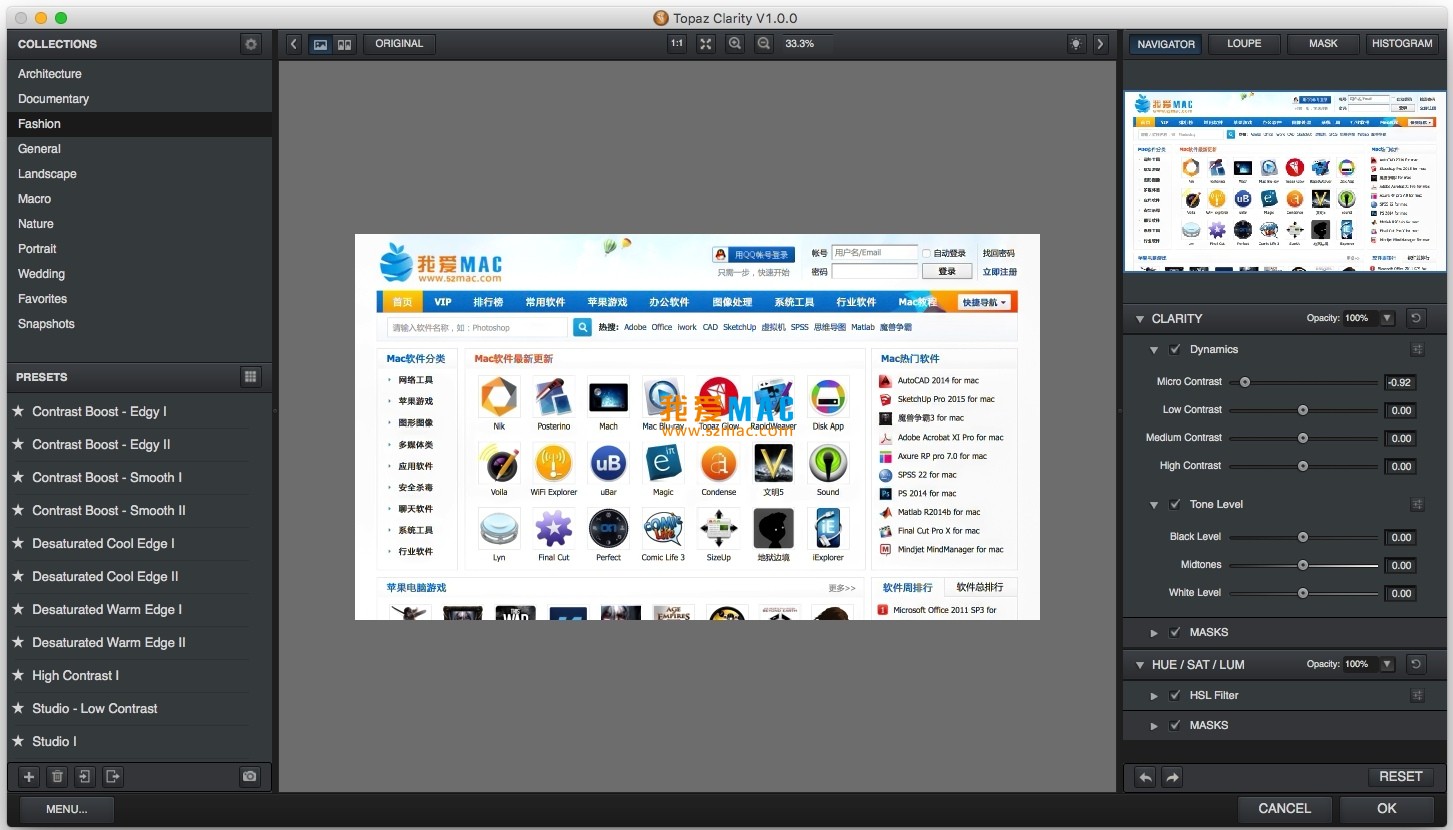
Task: Show the ORIGINAL image
Action: (399, 44)
